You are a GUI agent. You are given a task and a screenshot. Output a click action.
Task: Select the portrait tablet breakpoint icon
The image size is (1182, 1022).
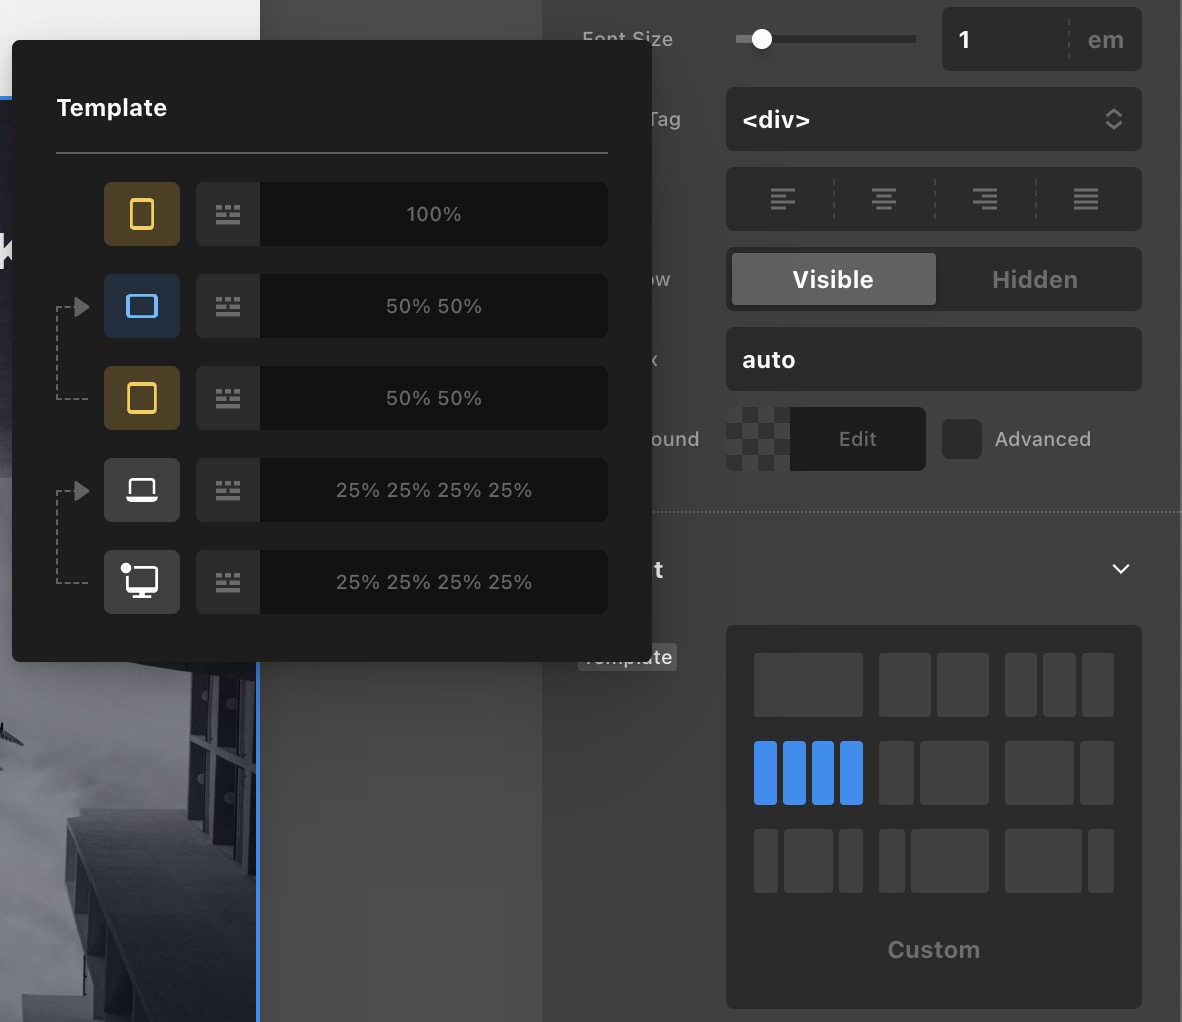142,214
